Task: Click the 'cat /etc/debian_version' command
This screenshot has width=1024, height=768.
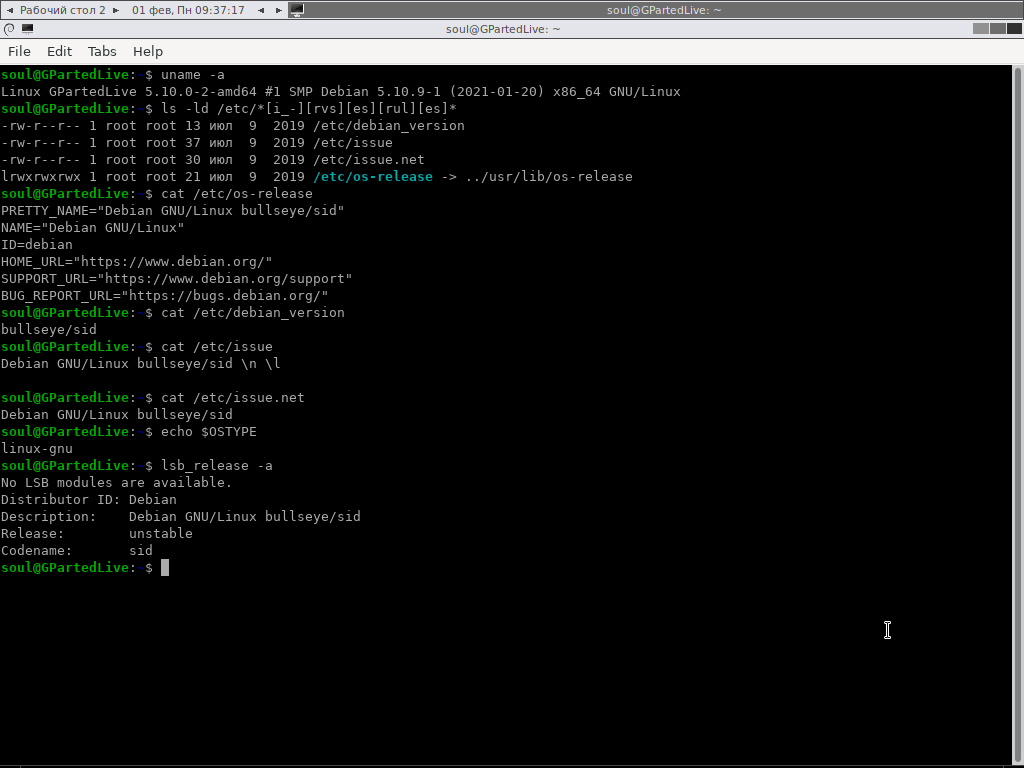Action: coord(253,312)
